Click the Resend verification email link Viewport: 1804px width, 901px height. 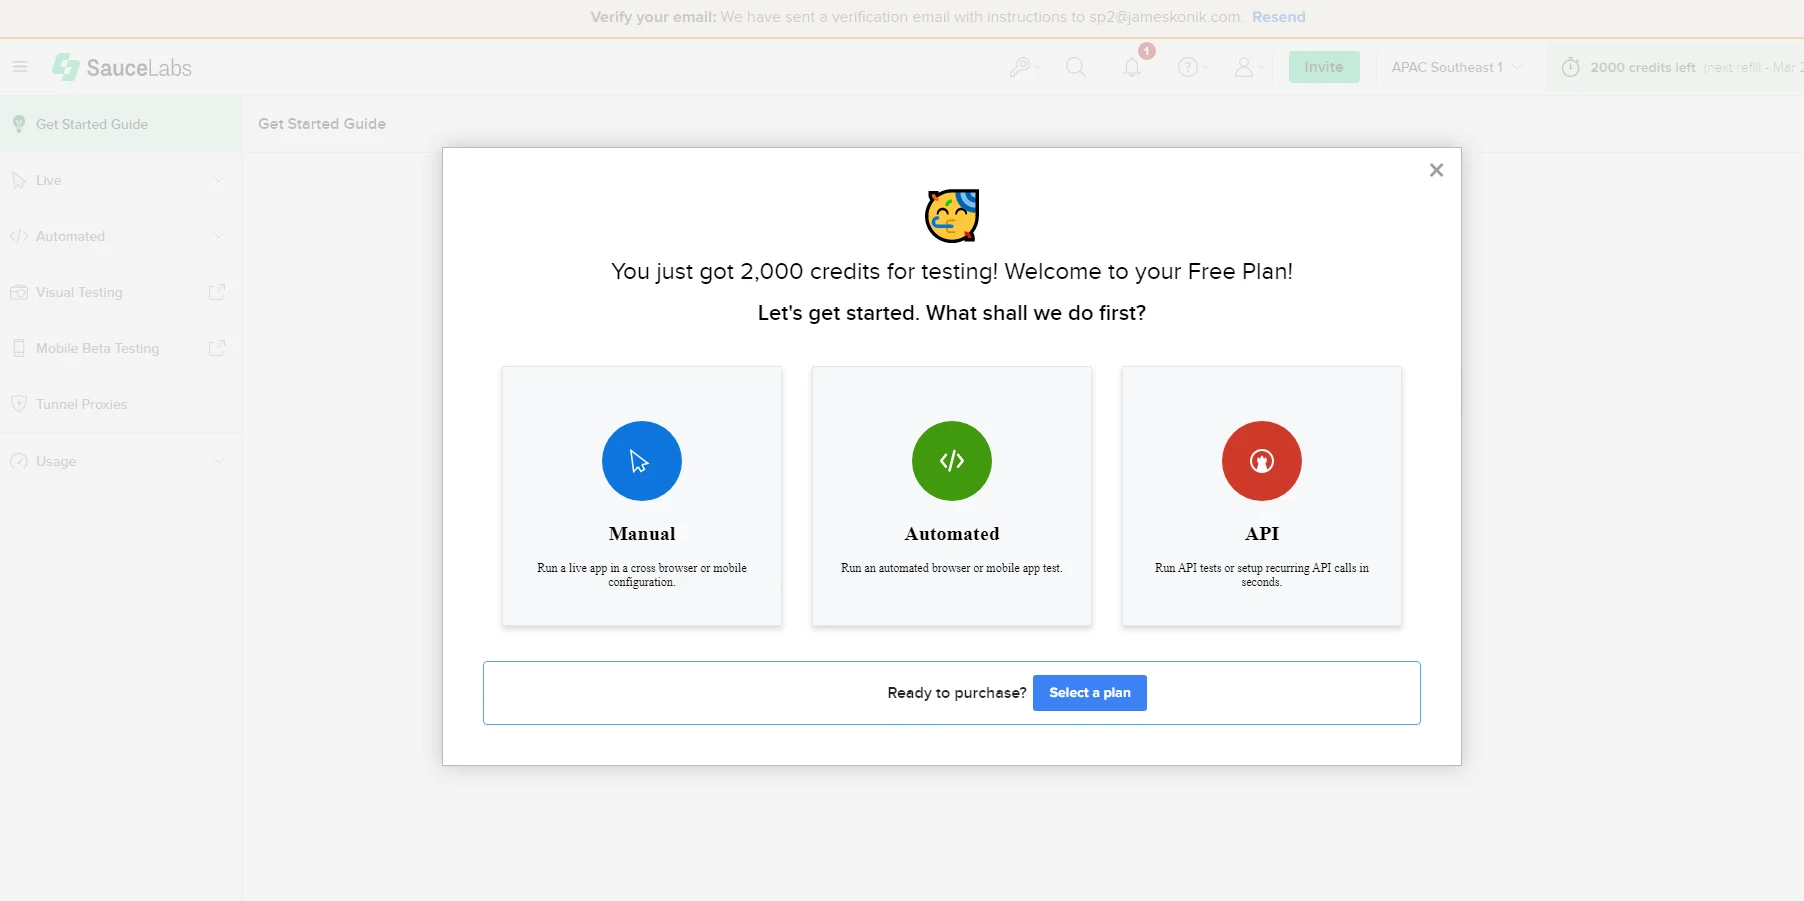[1279, 17]
